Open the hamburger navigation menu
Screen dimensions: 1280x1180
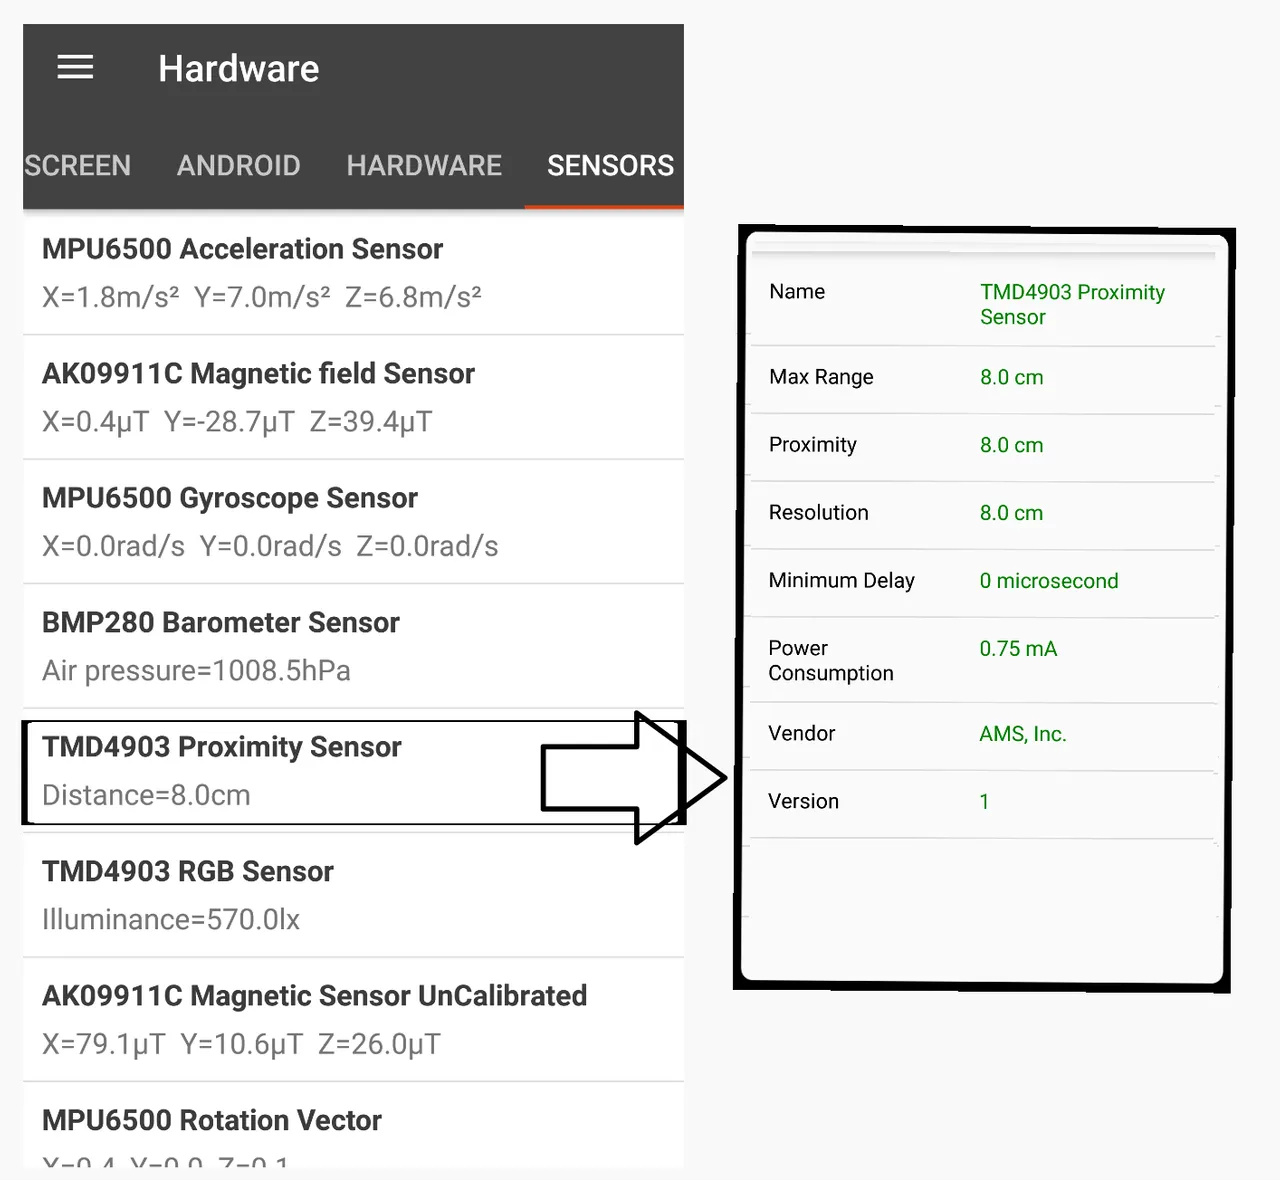(x=75, y=68)
